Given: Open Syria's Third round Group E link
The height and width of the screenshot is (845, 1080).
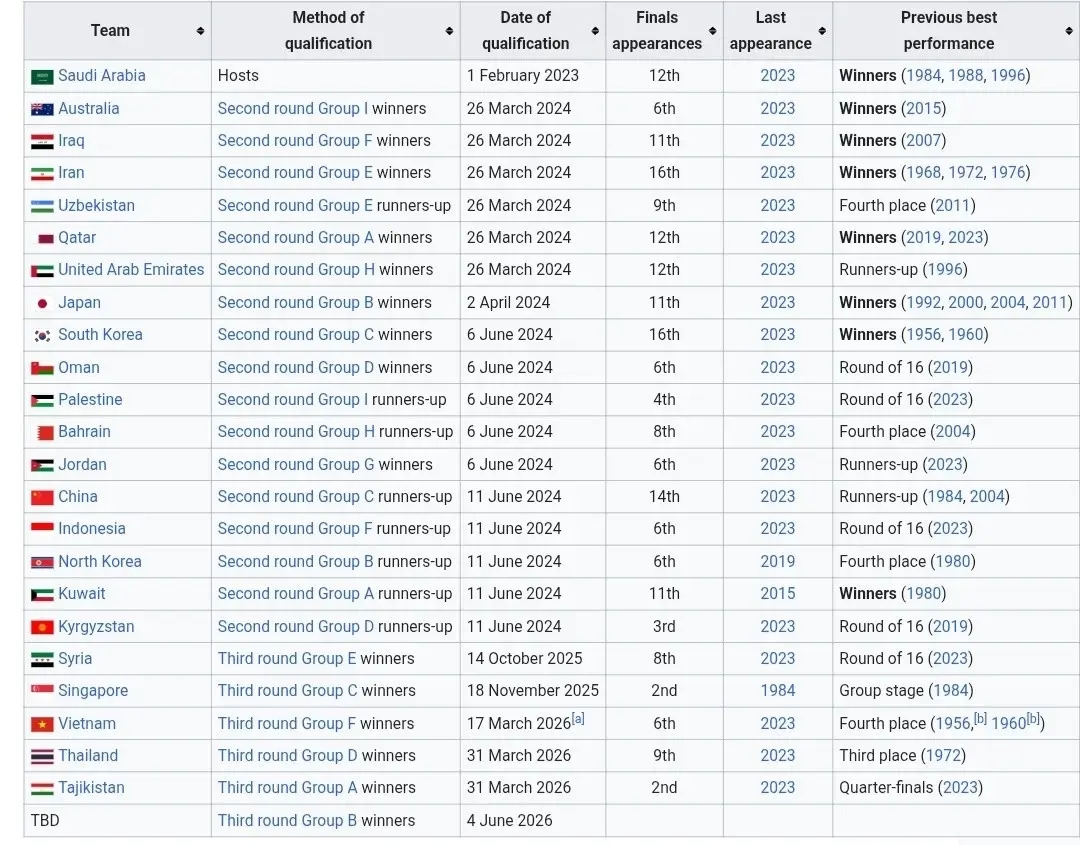Looking at the screenshot, I should (287, 659).
